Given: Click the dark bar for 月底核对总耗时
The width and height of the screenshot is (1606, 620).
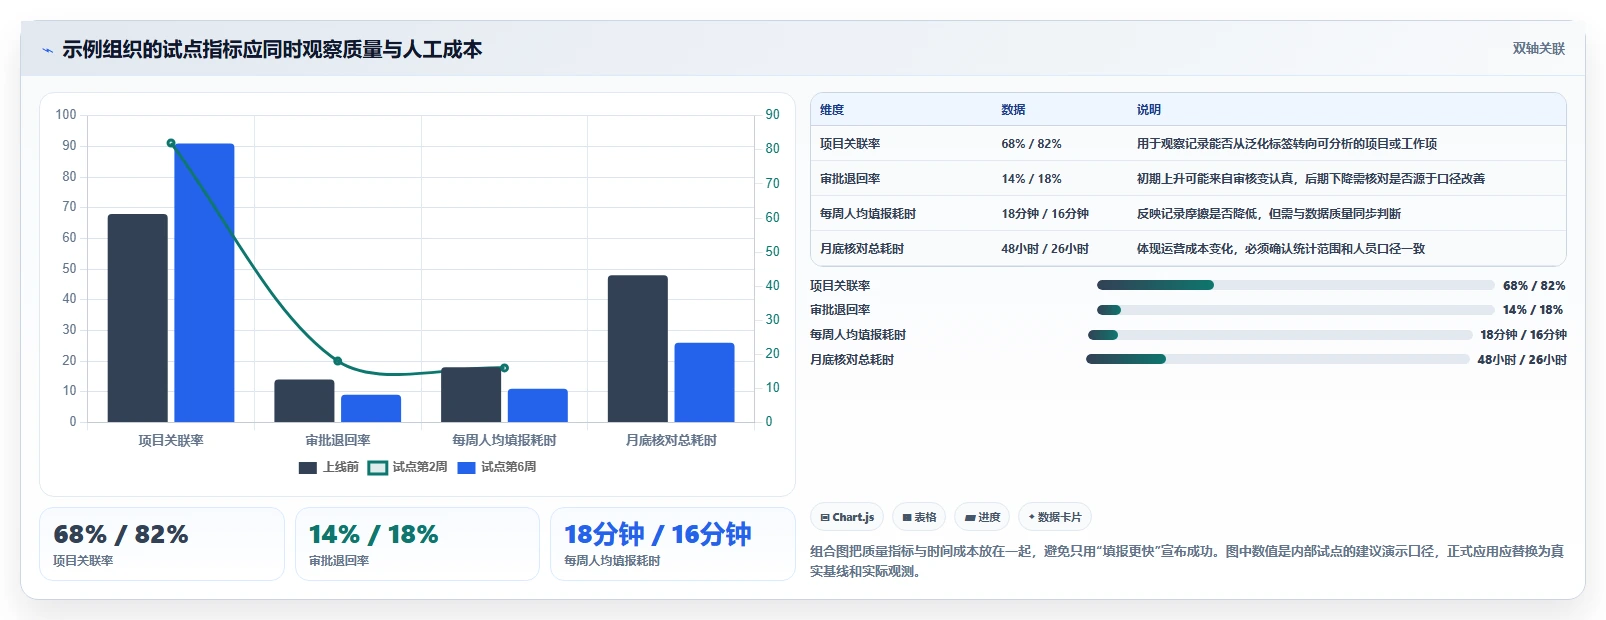Looking at the screenshot, I should click(638, 348).
